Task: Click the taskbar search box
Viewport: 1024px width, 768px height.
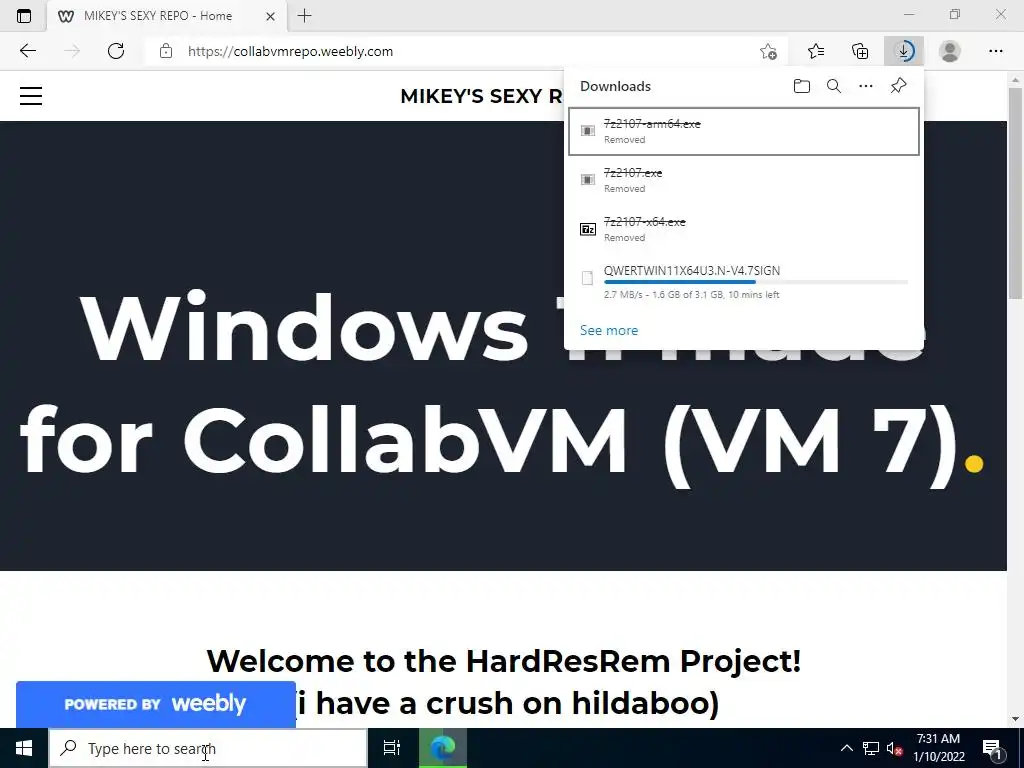Action: (208, 748)
